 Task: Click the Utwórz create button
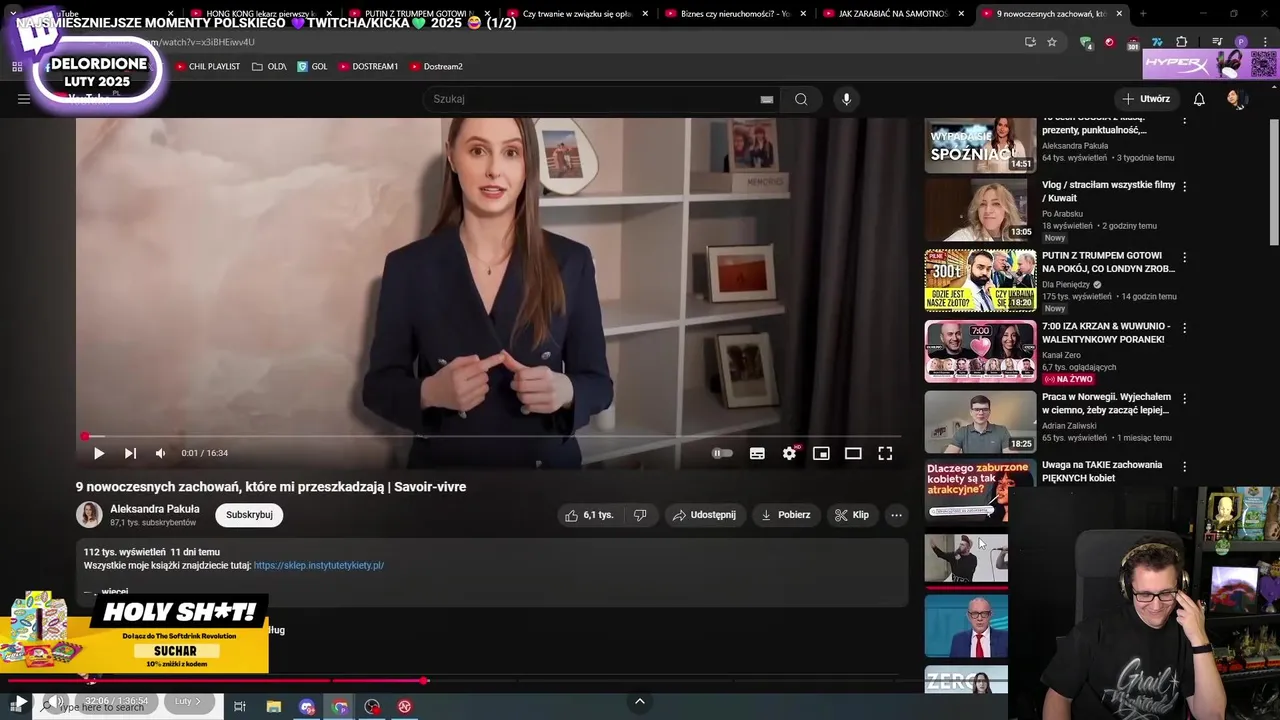coord(1146,99)
